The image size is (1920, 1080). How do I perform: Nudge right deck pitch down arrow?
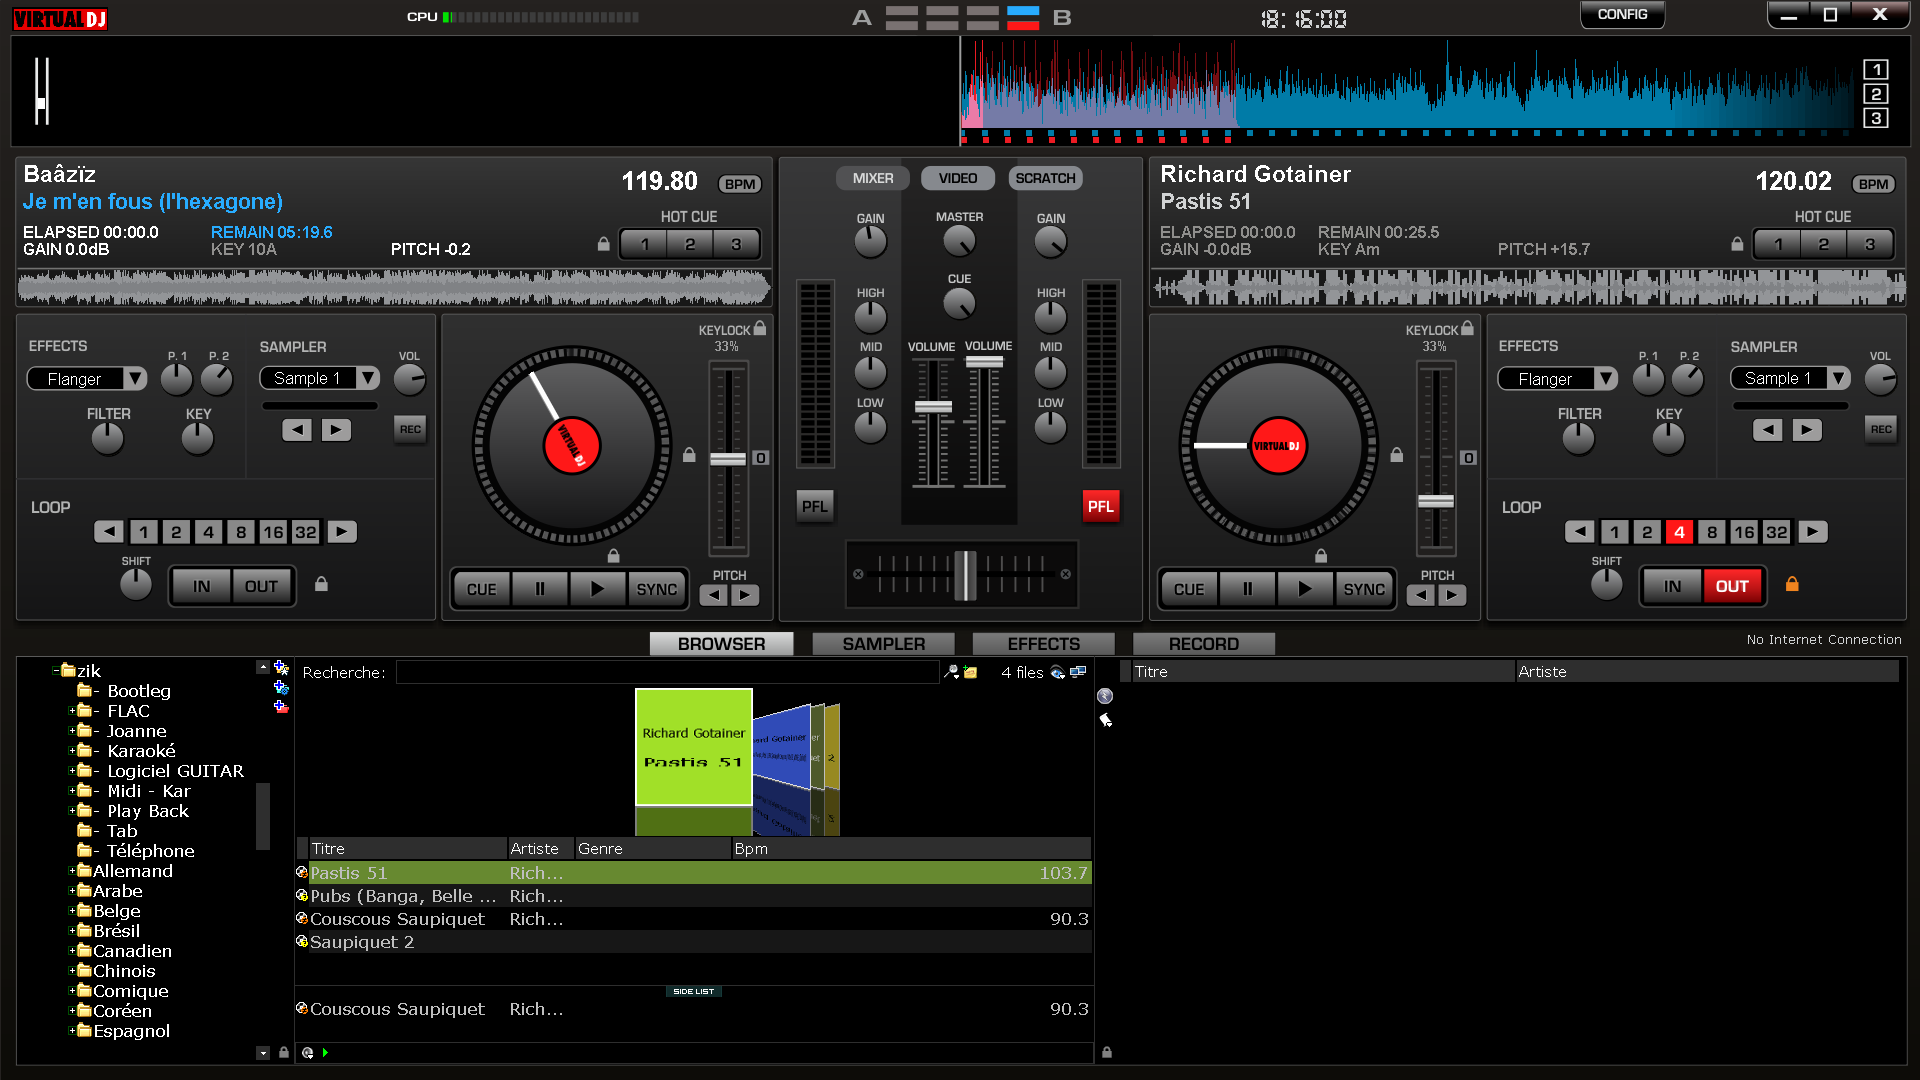coord(1421,596)
